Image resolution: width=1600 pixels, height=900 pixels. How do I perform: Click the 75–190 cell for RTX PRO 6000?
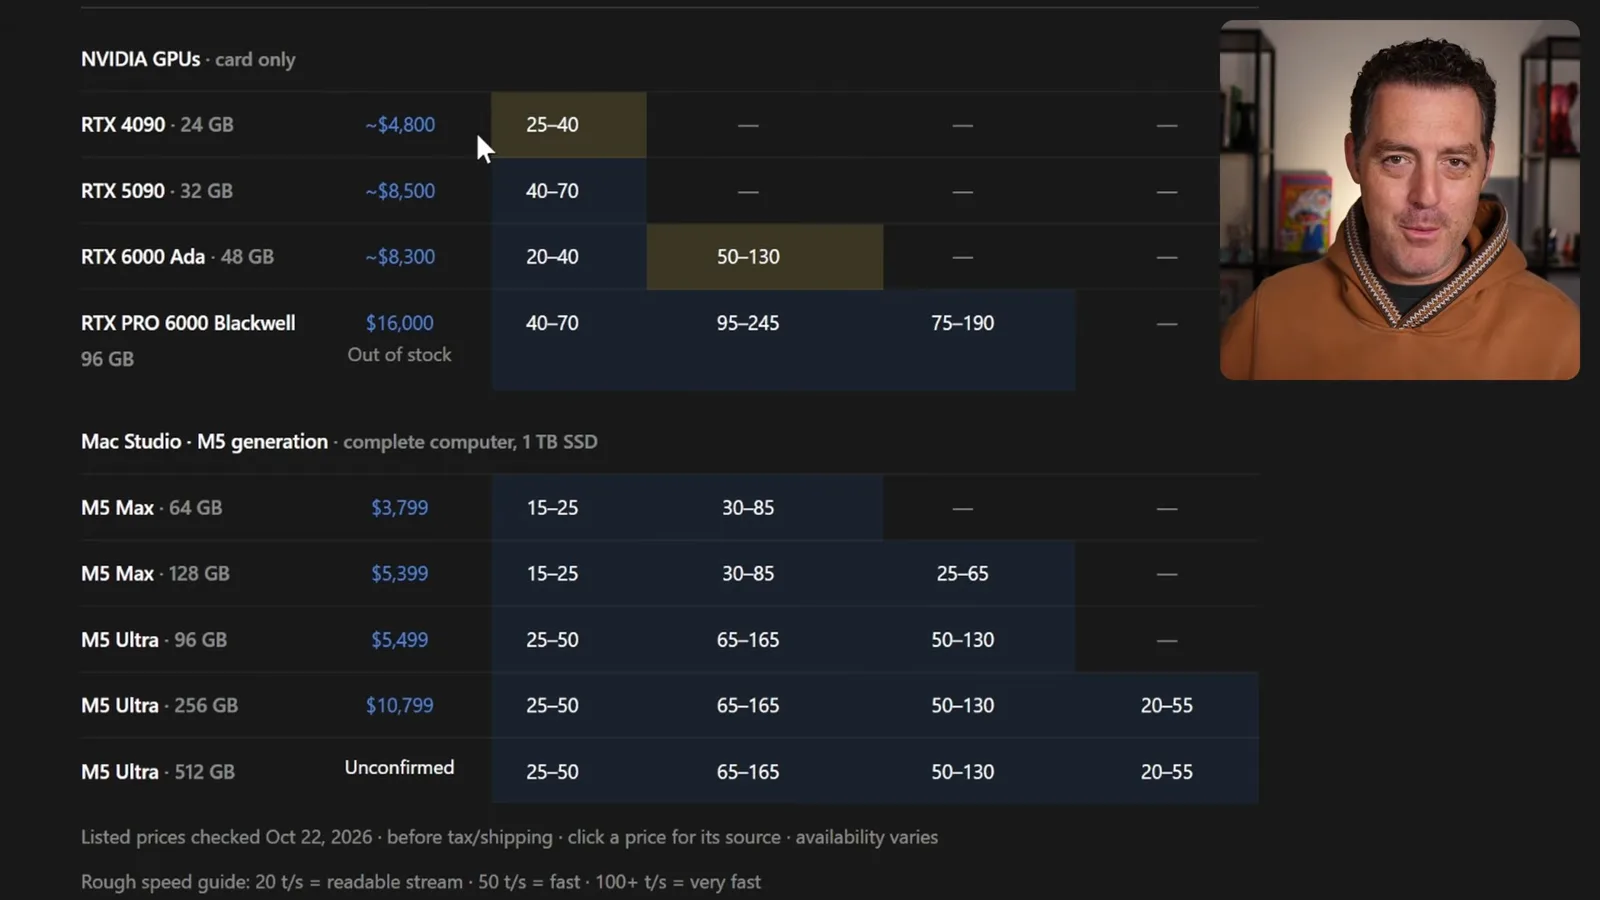coord(979,340)
